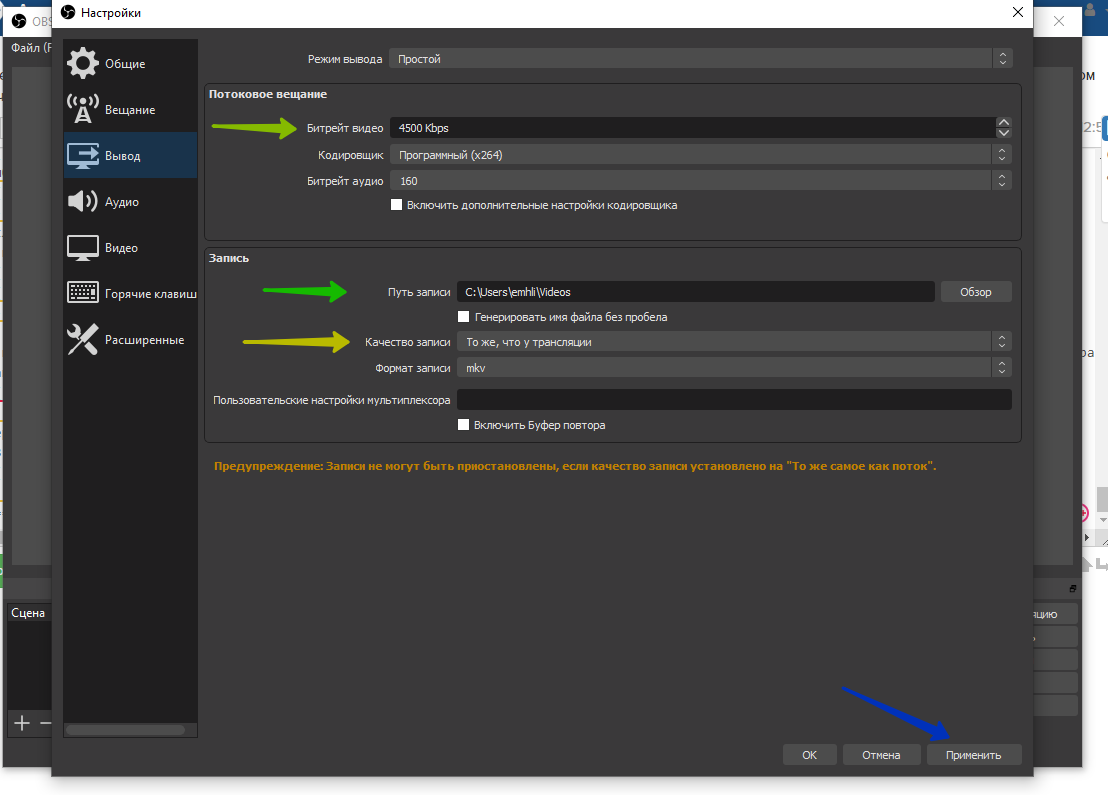The width and height of the screenshot is (1108, 795).
Task: Expand the Режим вывода dropdown
Action: (x=700, y=59)
